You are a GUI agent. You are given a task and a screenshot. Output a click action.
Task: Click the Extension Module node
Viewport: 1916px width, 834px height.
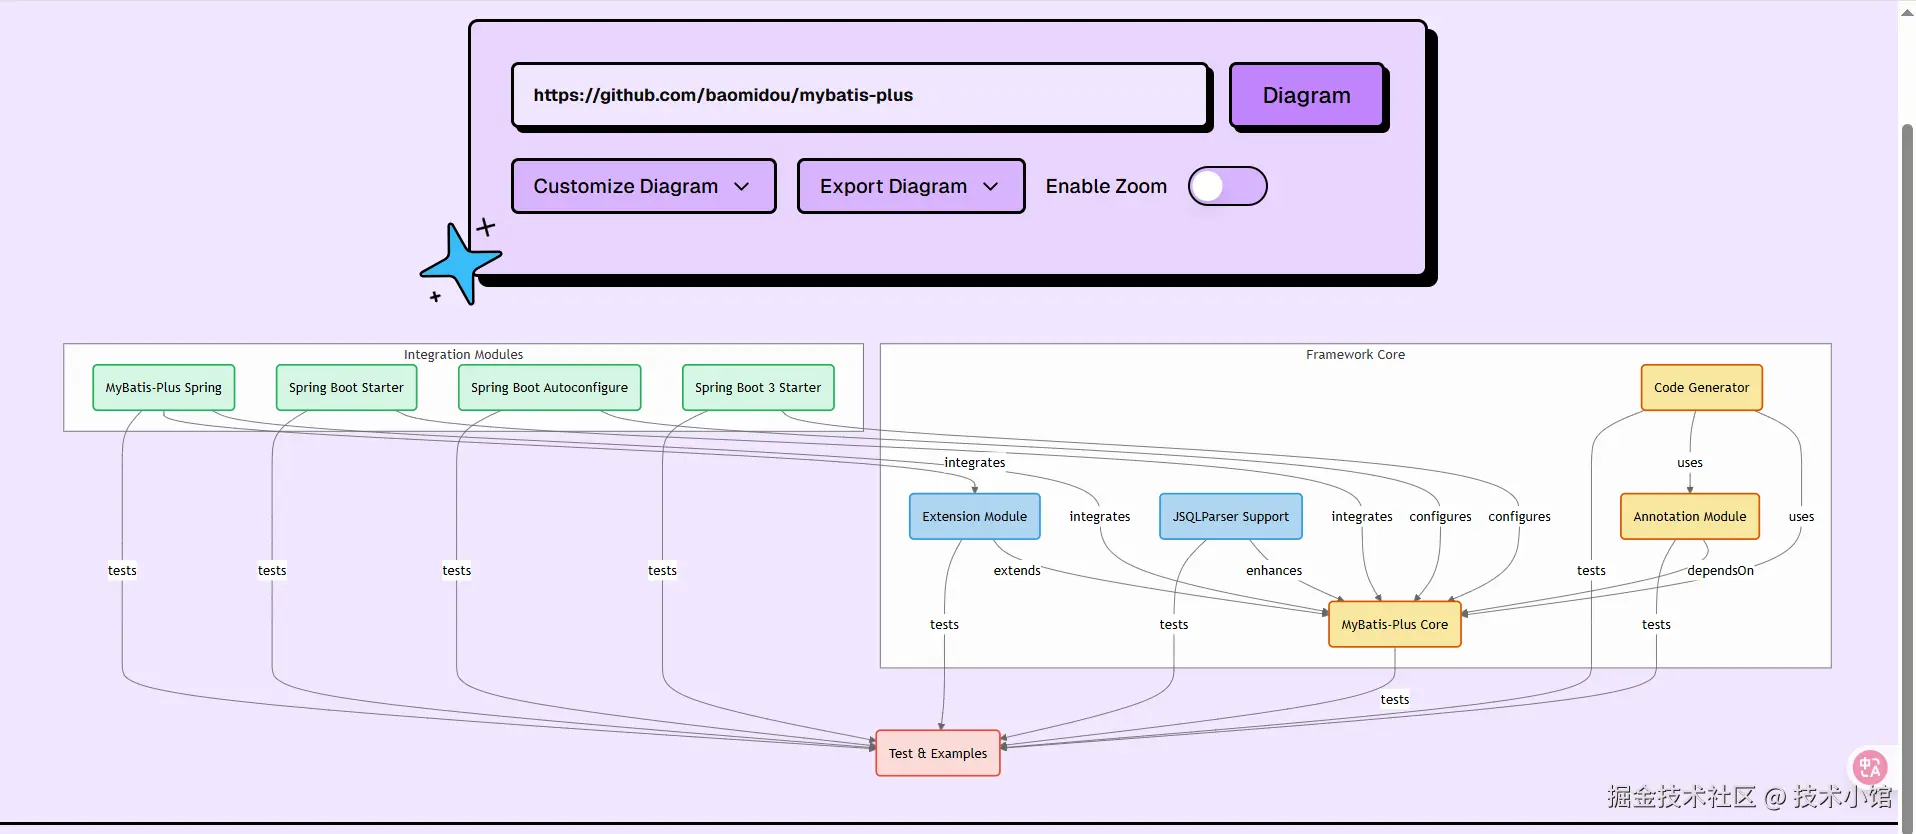click(x=974, y=517)
